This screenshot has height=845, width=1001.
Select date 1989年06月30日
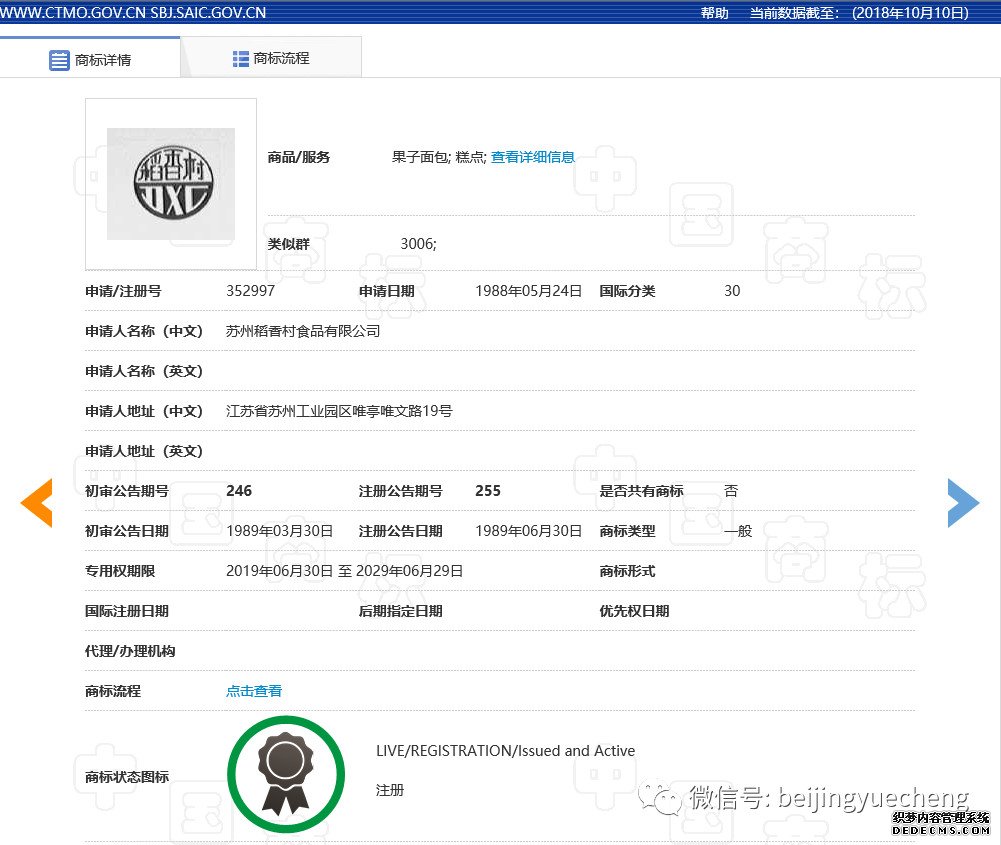528,531
